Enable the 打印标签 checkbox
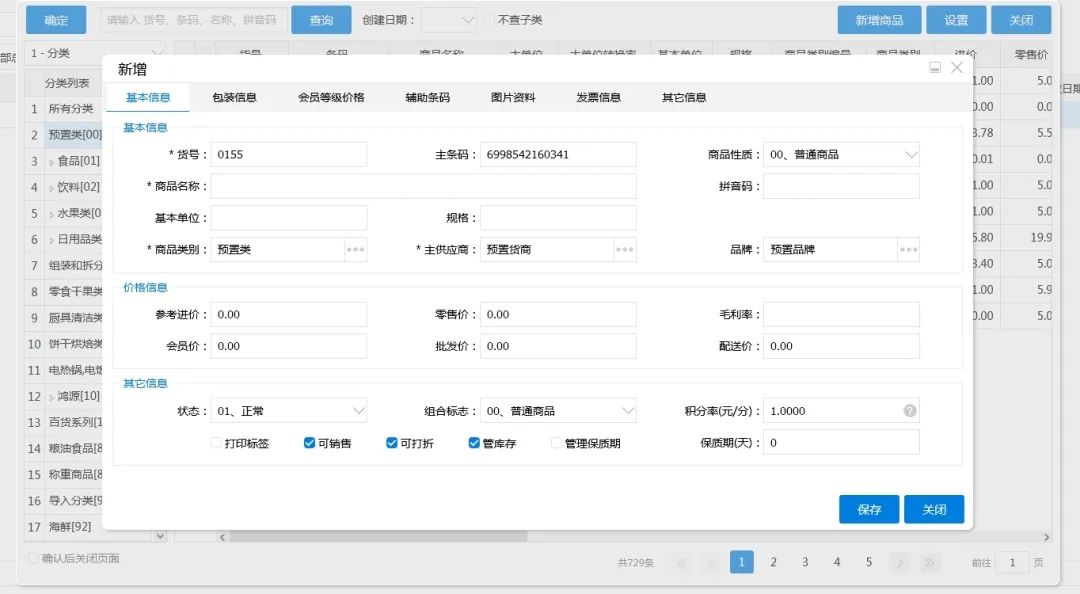The image size is (1080, 594). (x=216, y=443)
